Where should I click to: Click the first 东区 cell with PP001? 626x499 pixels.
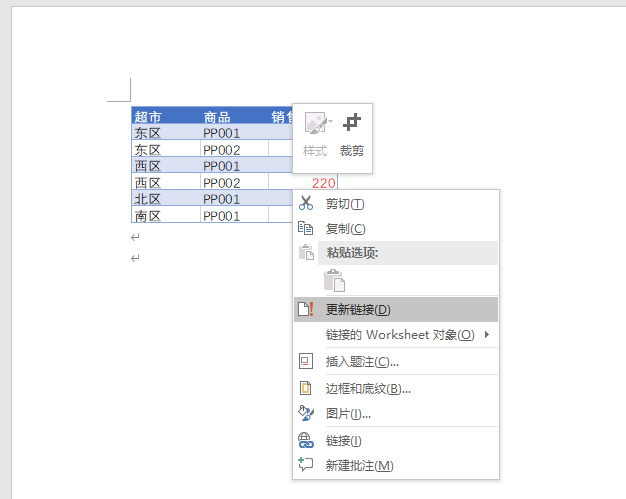[x=166, y=132]
